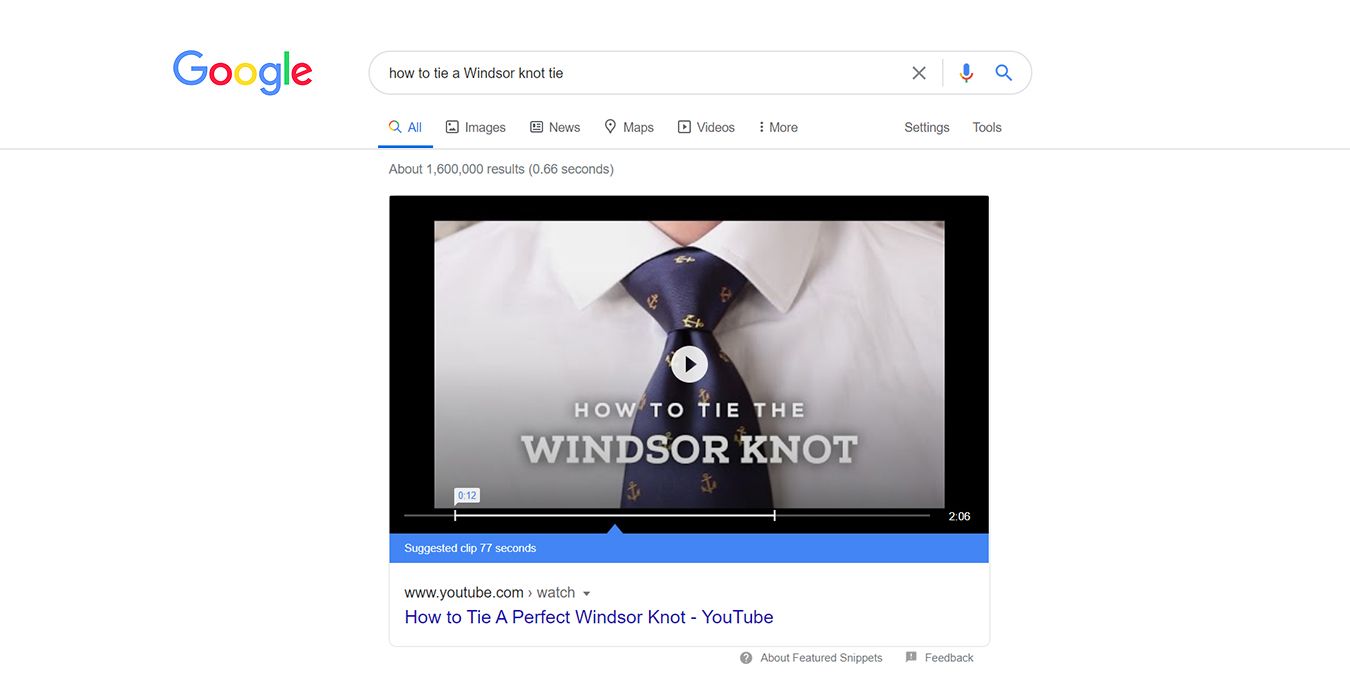This screenshot has height=700, width=1350.
Task: Seek within the video progress bar
Action: [667, 516]
